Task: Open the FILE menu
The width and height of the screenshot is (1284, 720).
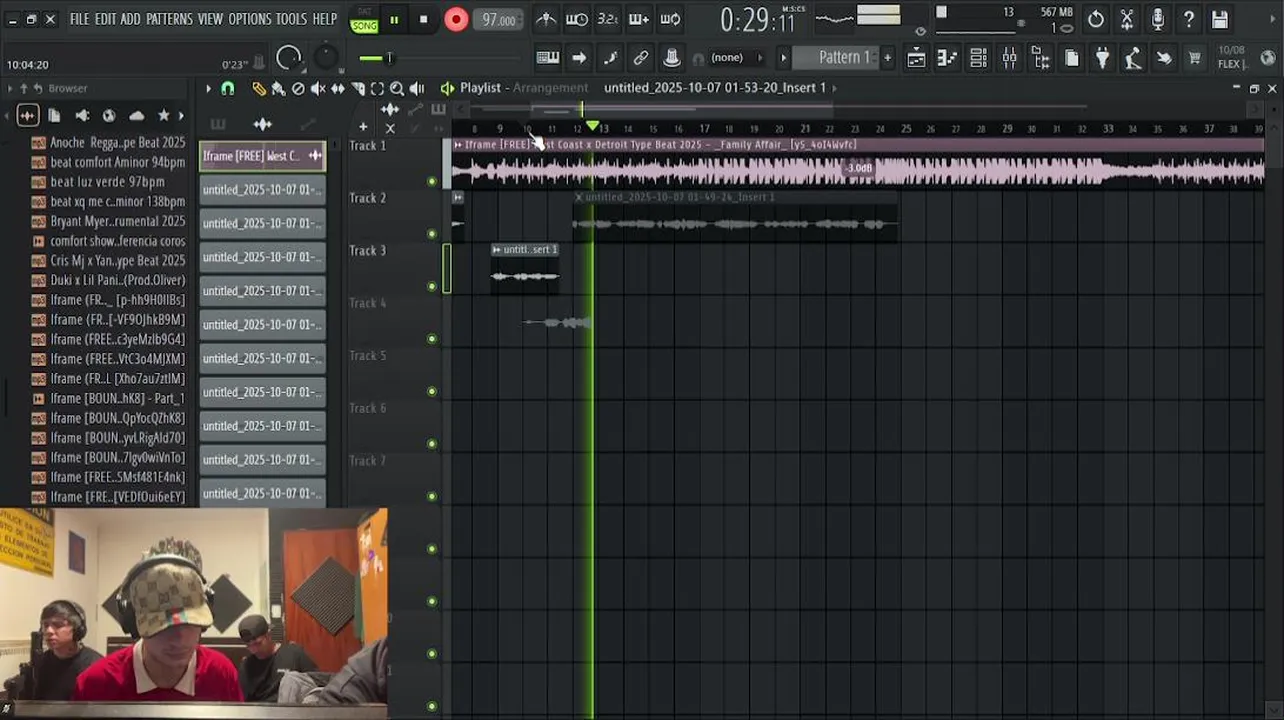Action: (x=79, y=19)
